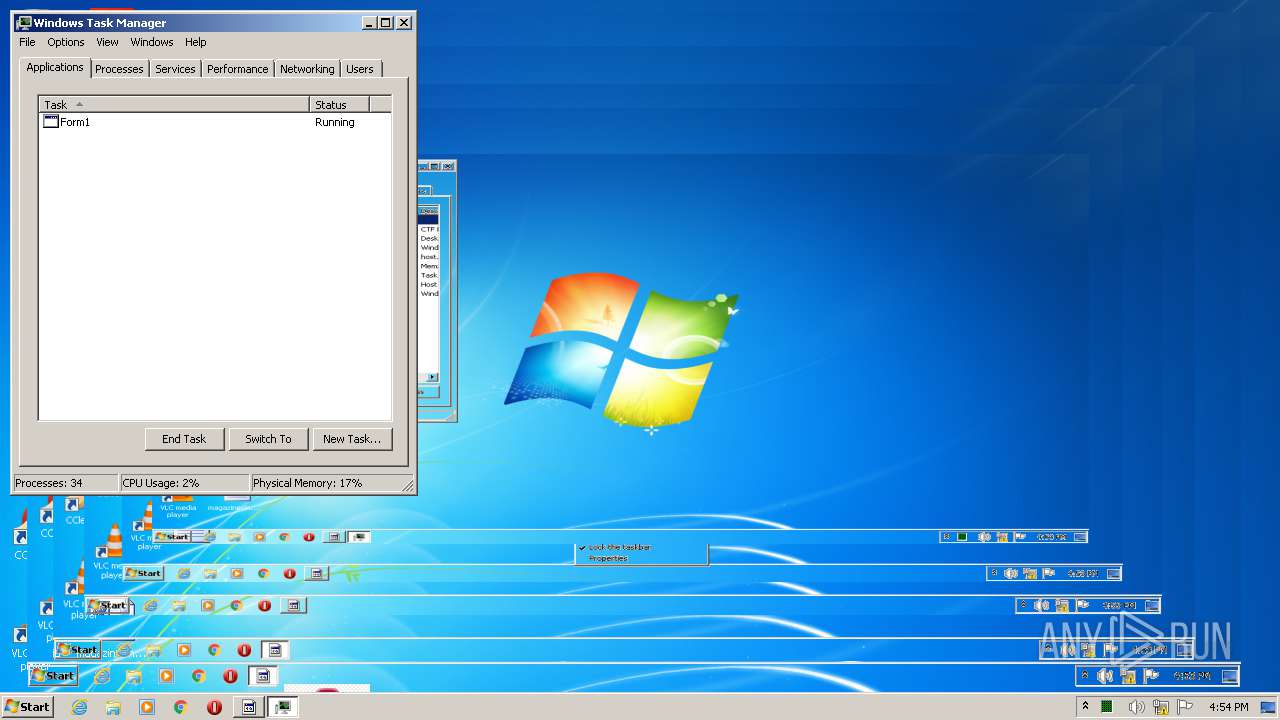
Task: Click the Task Manager resize grip corner
Action: pyautogui.click(x=407, y=485)
